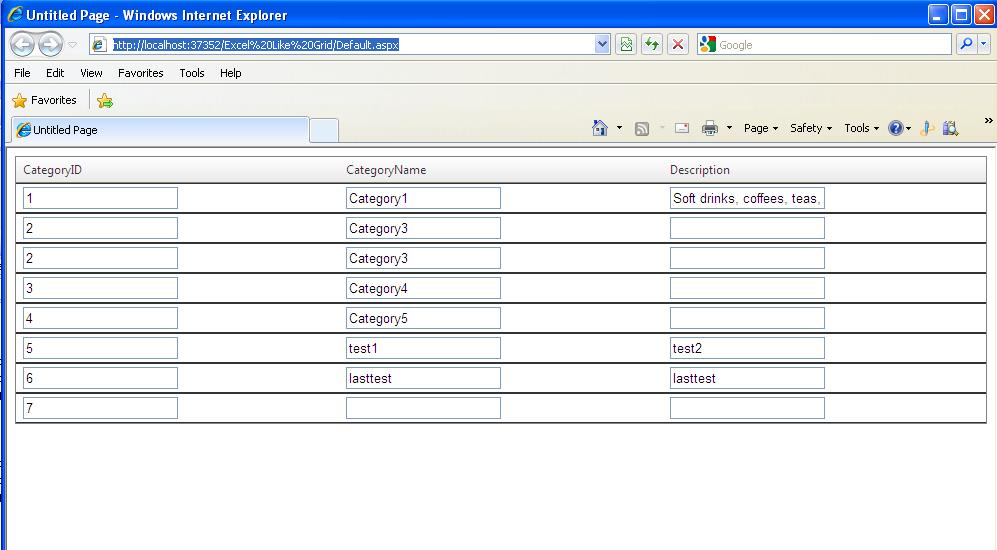The width and height of the screenshot is (997, 550).
Task: Open the recent pages dropdown beside Forward
Action: [x=72, y=45]
